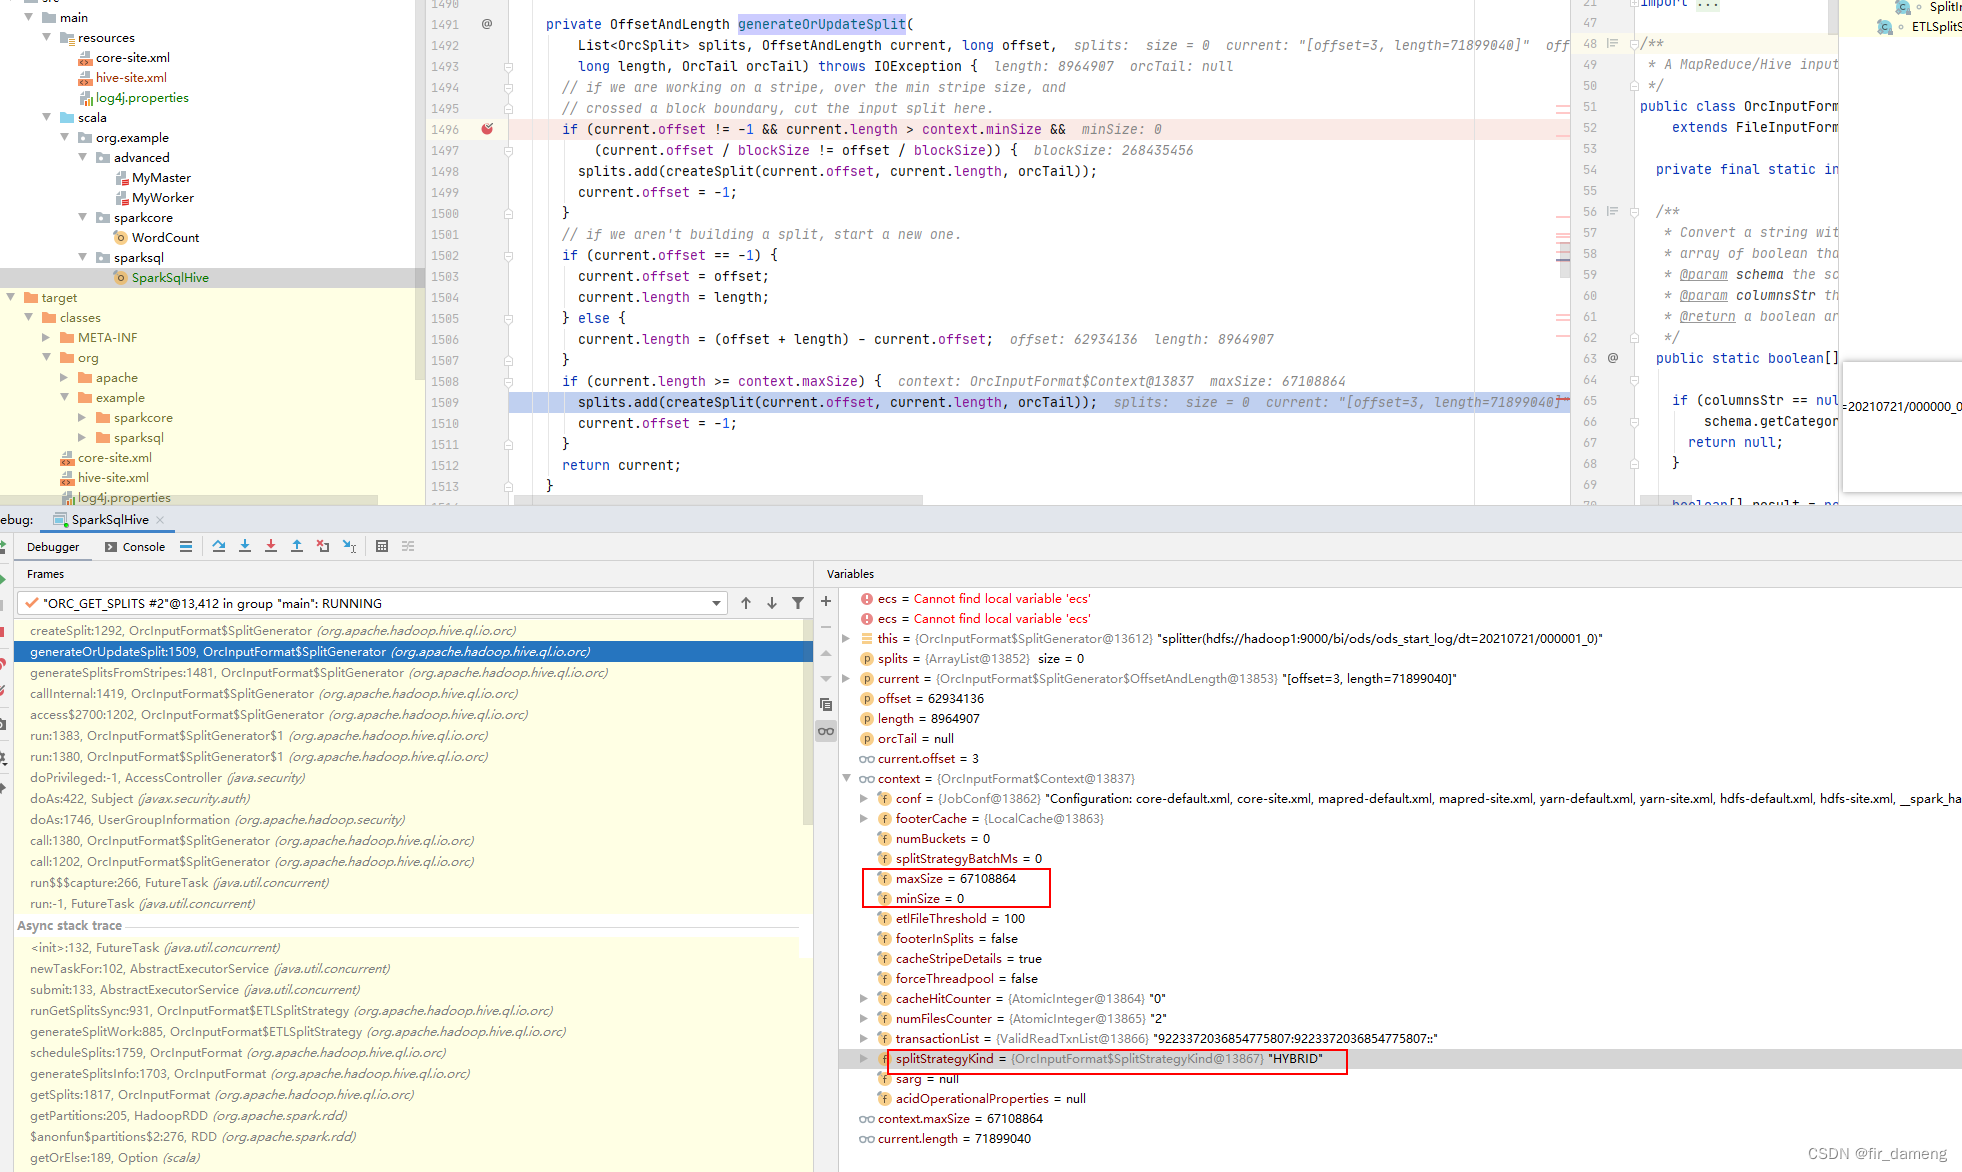Toggle code fold marker at line 1493
Screen dimensions: 1962x1172
click(x=508, y=66)
